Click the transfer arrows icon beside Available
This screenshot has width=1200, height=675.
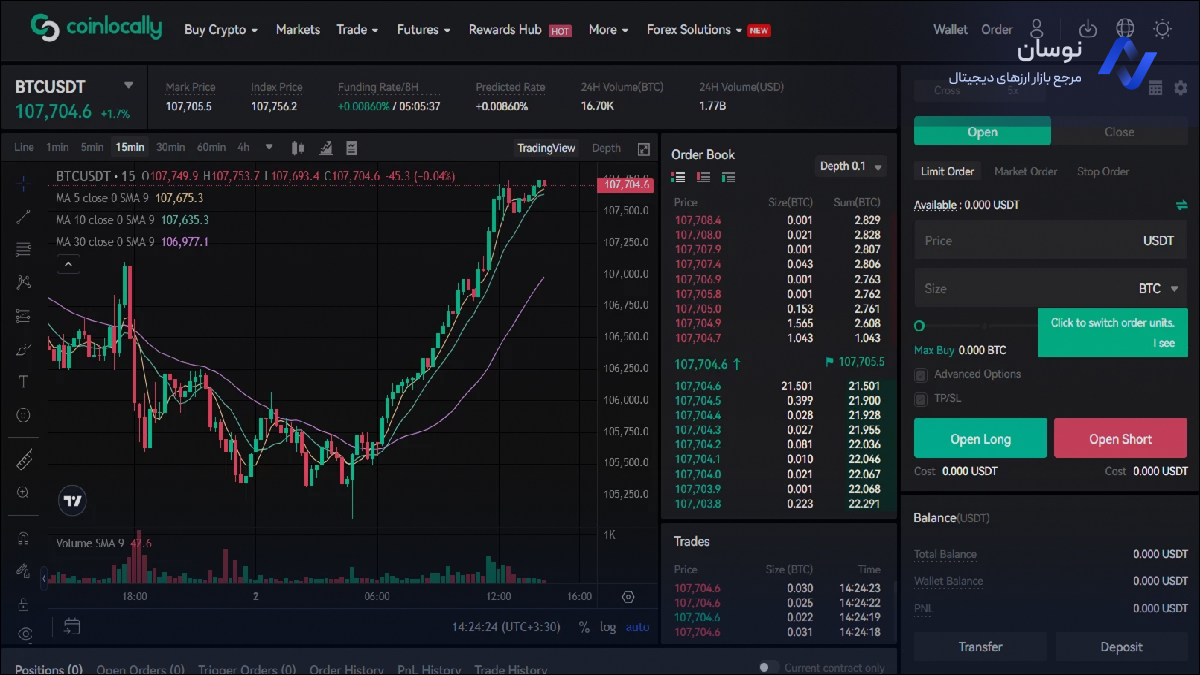(x=1181, y=205)
